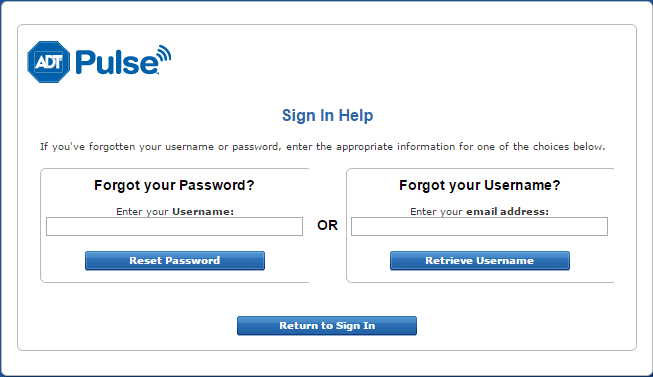Click the word 'Password' in Reset Password
This screenshot has height=377, width=653.
[x=192, y=261]
